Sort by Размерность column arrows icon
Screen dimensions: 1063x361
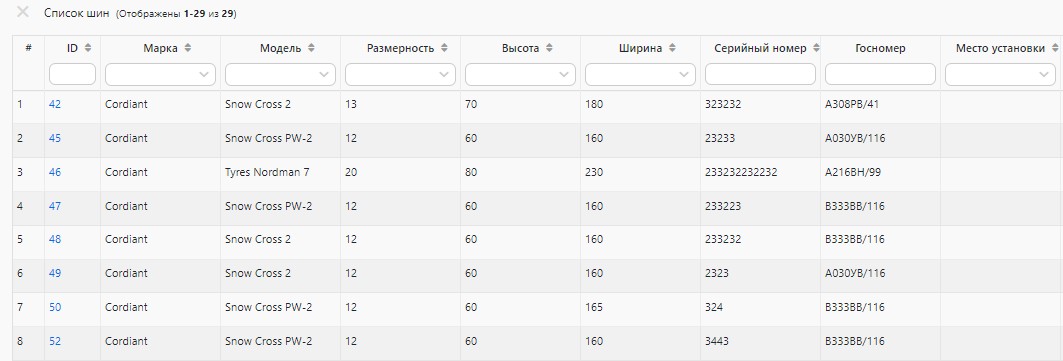click(x=444, y=48)
